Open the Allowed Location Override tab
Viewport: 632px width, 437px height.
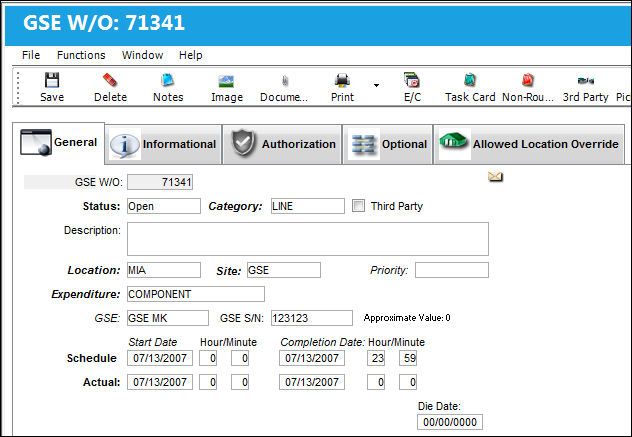(x=529, y=144)
